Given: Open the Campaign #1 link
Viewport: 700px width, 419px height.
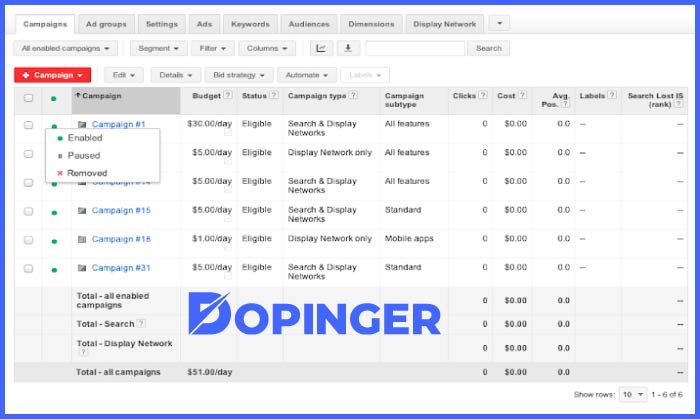Looking at the screenshot, I should [x=119, y=124].
